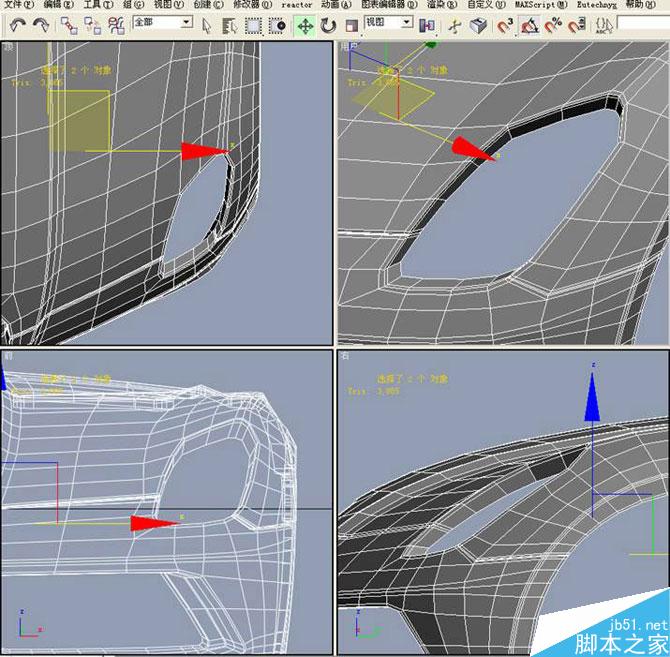The image size is (670, 657).
Task: Click the 用户 (User) viewport label
Action: point(349,46)
